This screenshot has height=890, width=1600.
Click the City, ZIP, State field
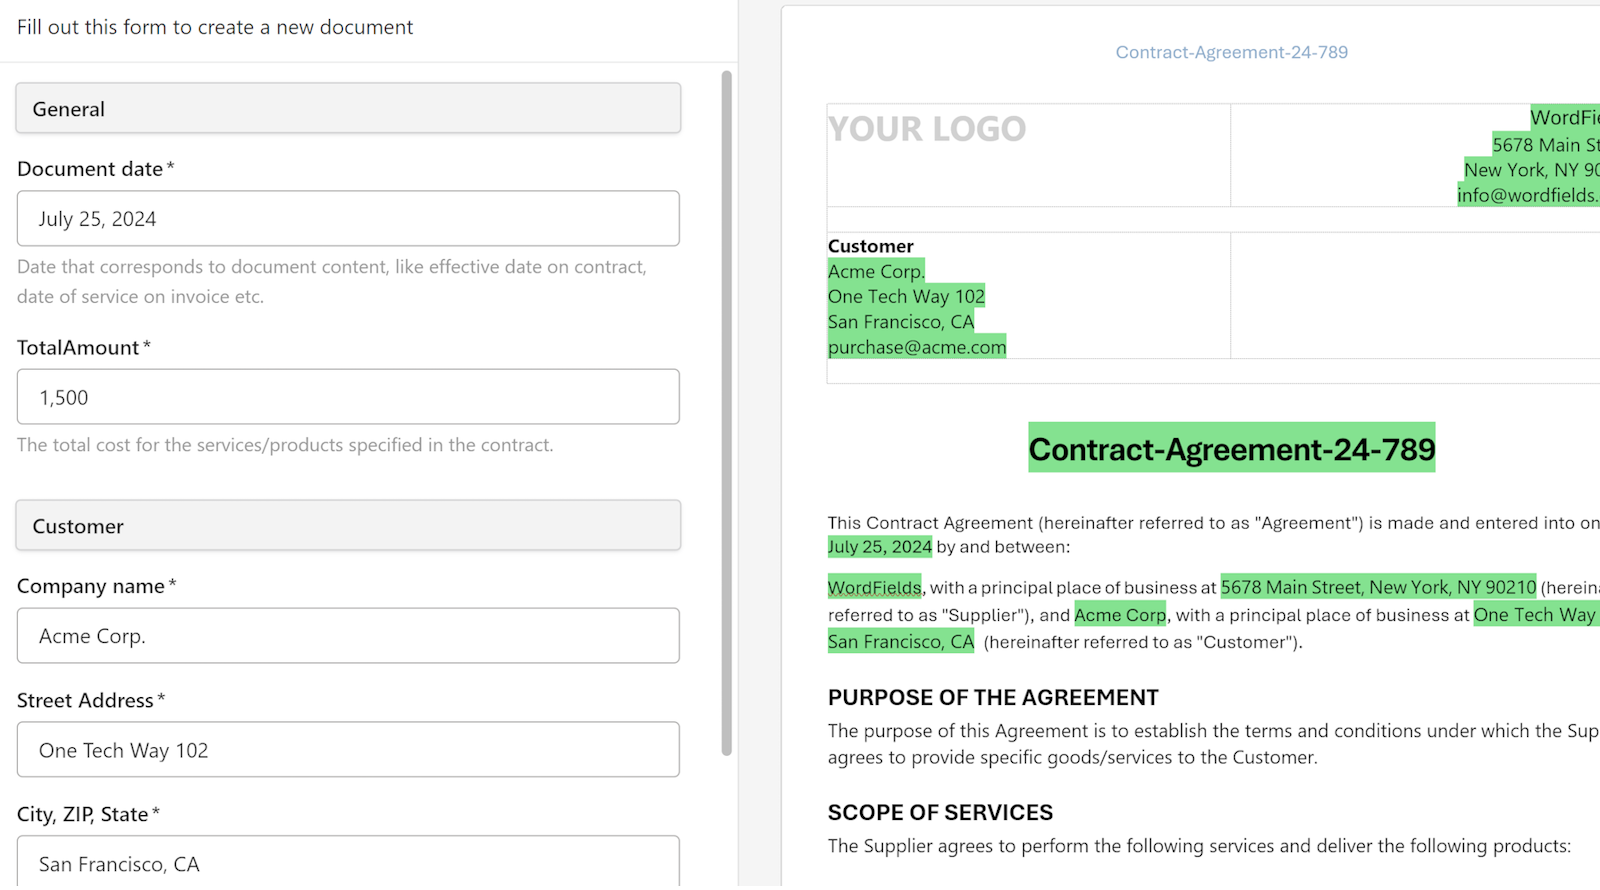[348, 861]
